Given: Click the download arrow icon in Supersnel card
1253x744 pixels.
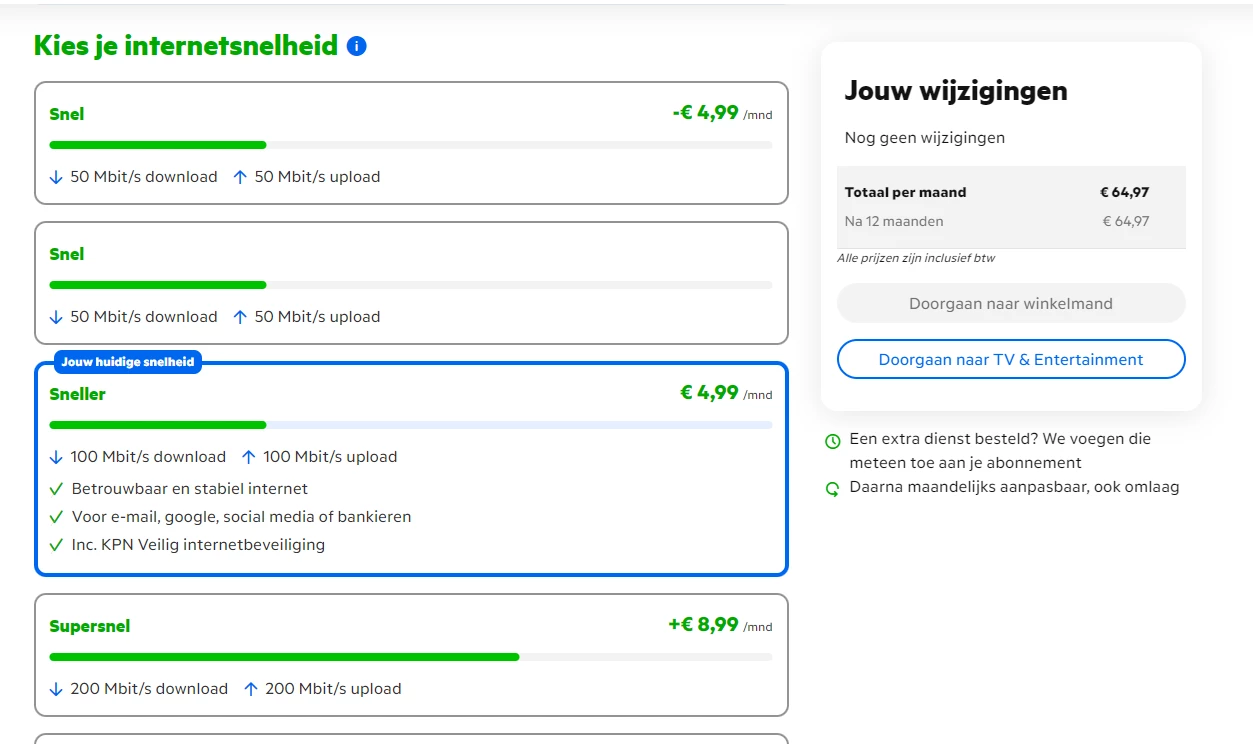Looking at the screenshot, I should click(x=56, y=689).
